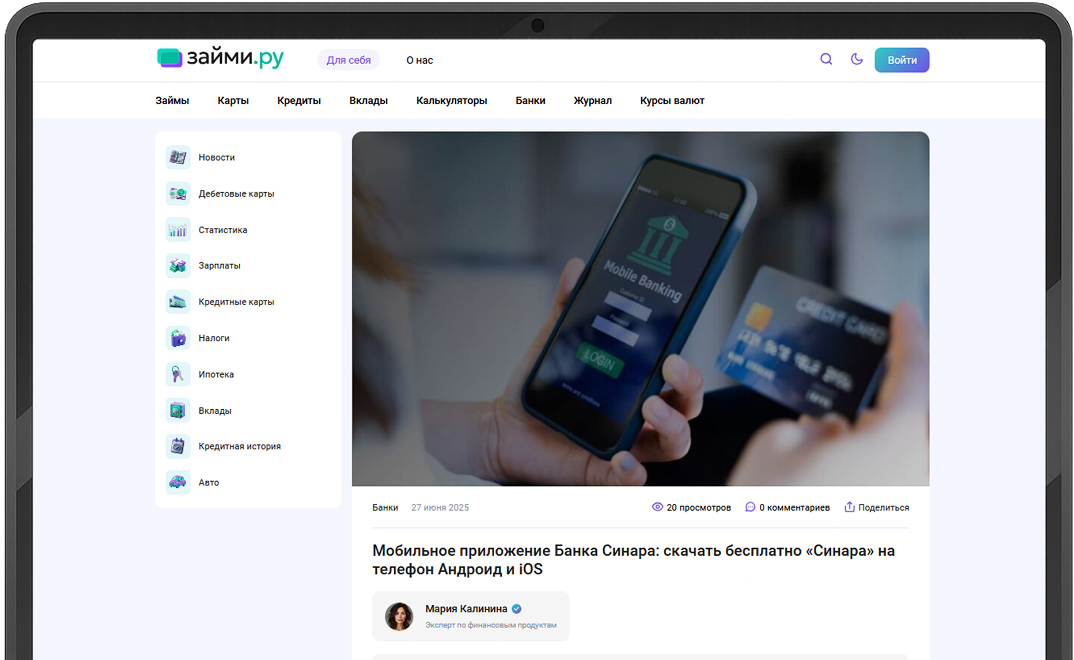Viewport: 1074px width, 660px height.
Task: Select the Дебетовые карты sidebar icon
Action: 178,194
